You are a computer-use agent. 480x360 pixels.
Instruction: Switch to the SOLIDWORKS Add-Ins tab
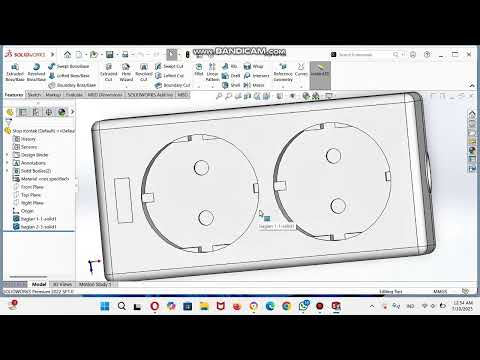[150, 95]
